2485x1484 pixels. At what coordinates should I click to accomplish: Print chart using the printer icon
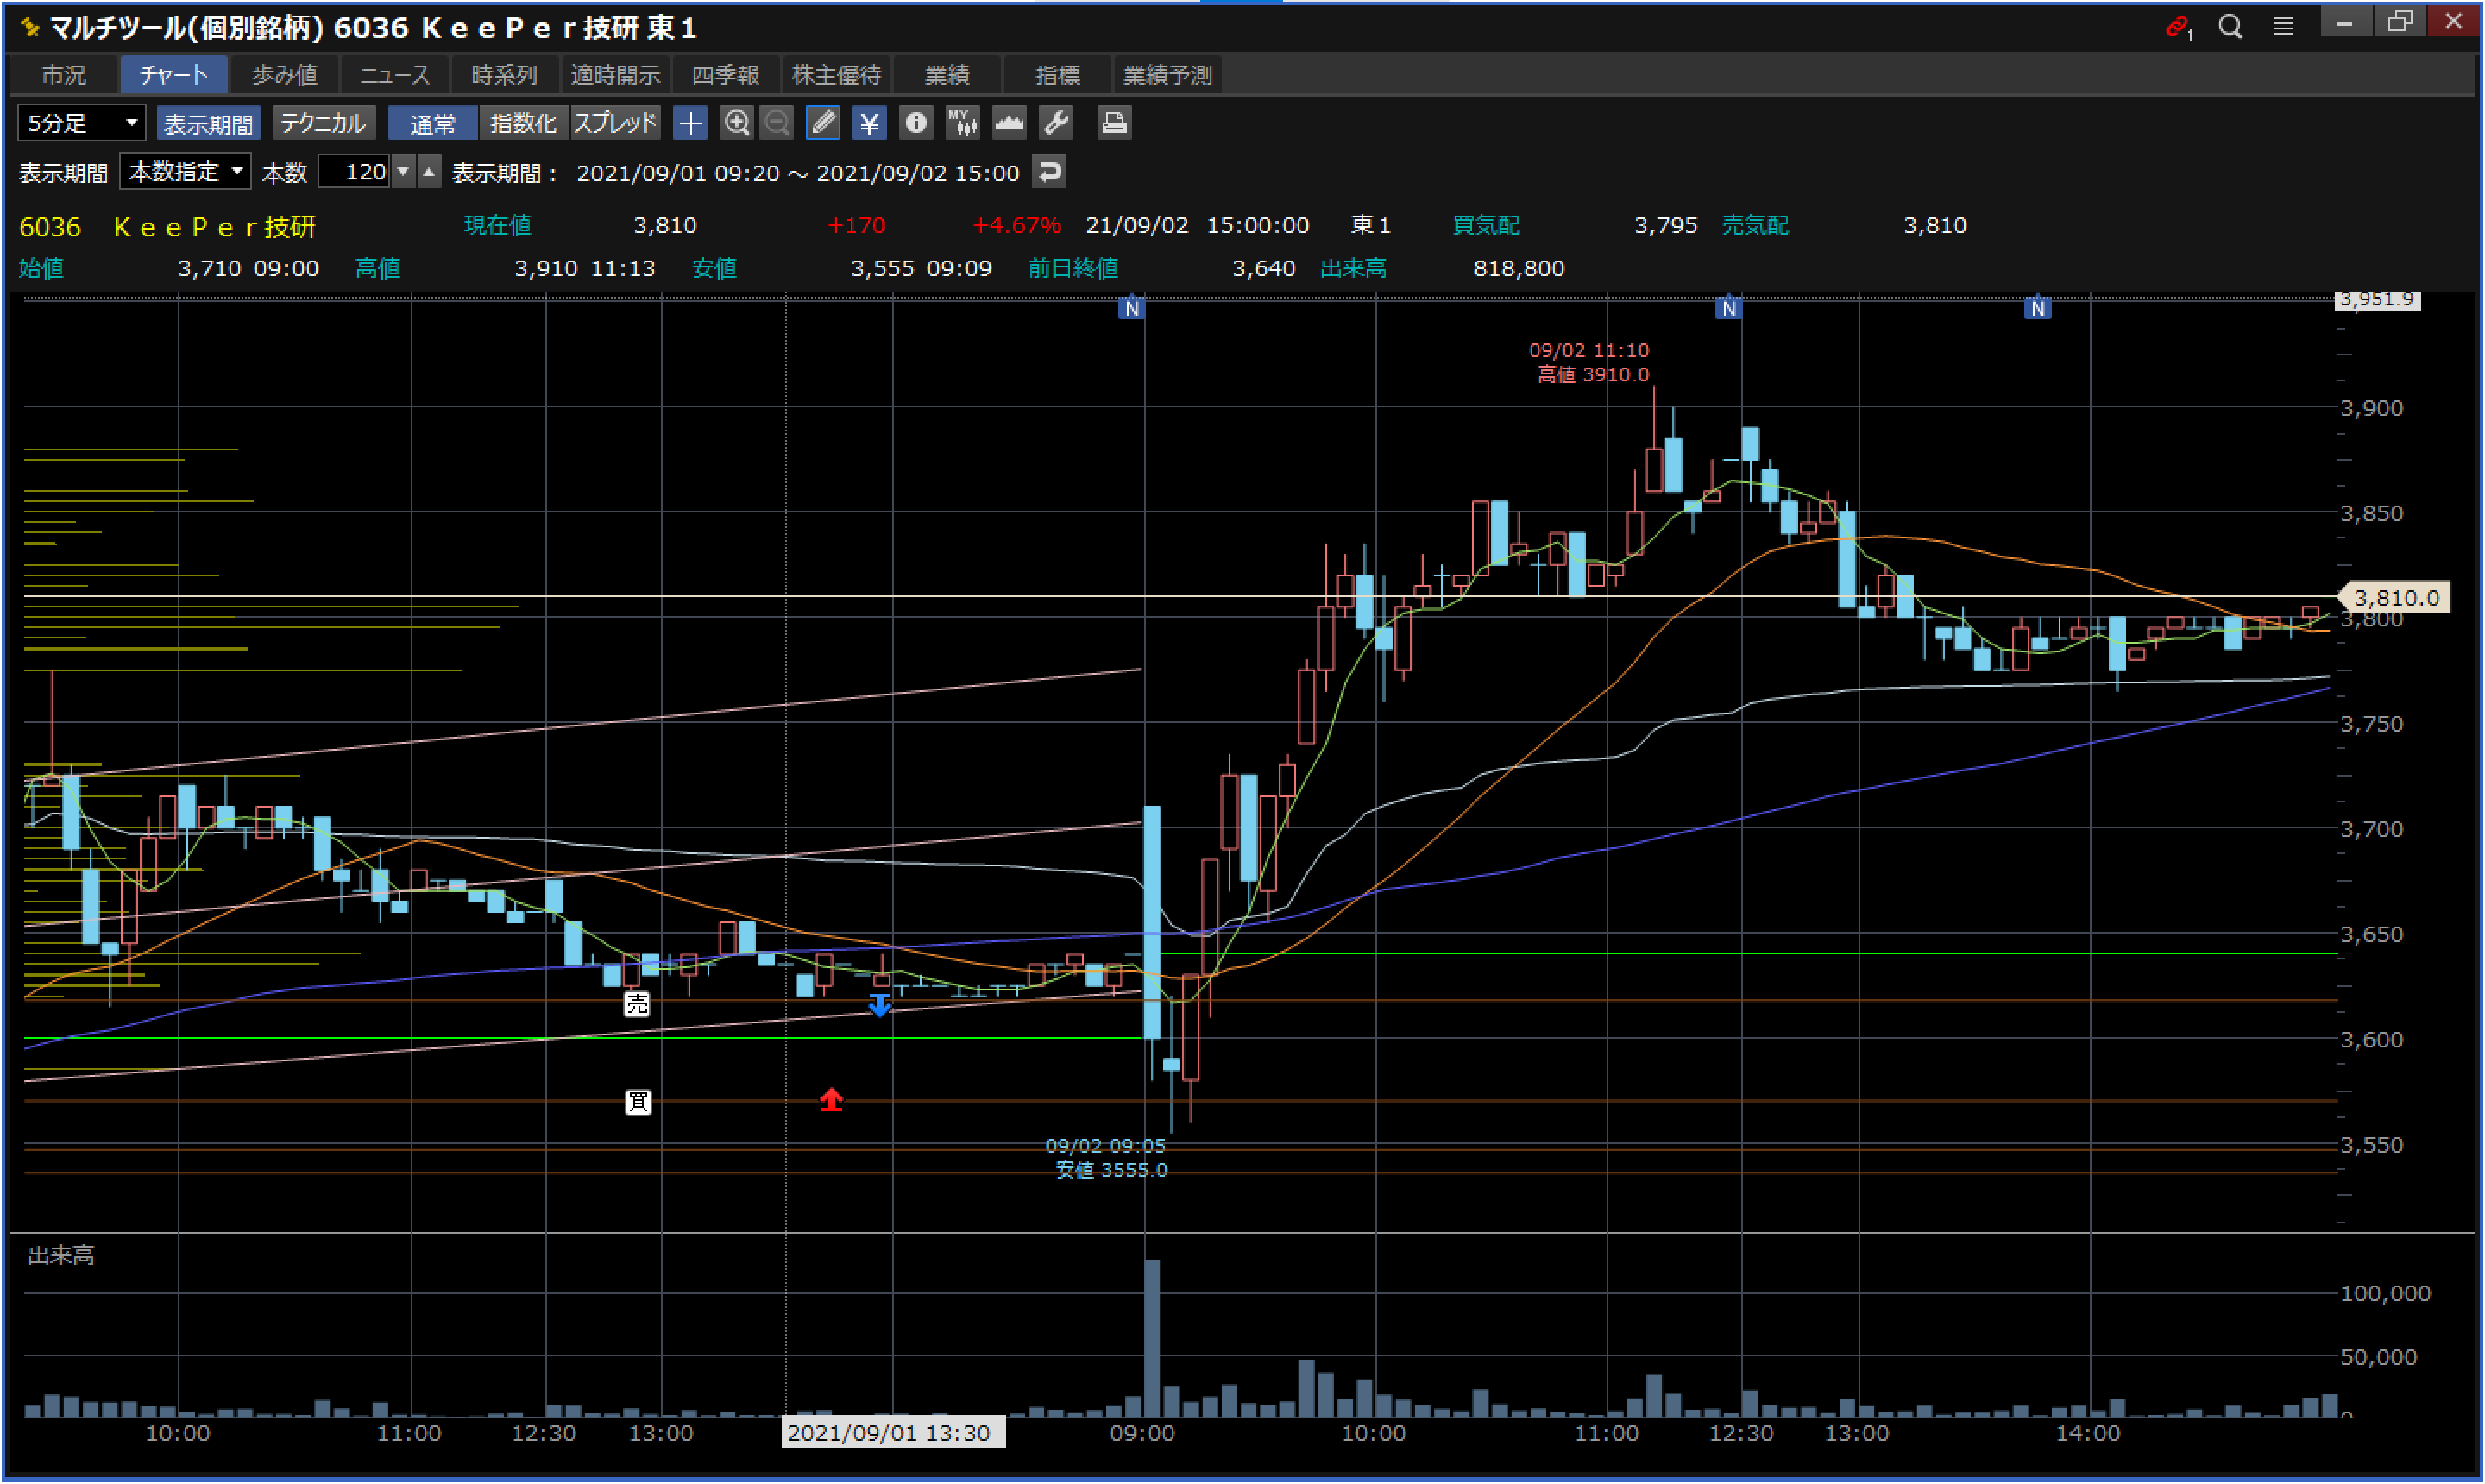tap(1114, 123)
